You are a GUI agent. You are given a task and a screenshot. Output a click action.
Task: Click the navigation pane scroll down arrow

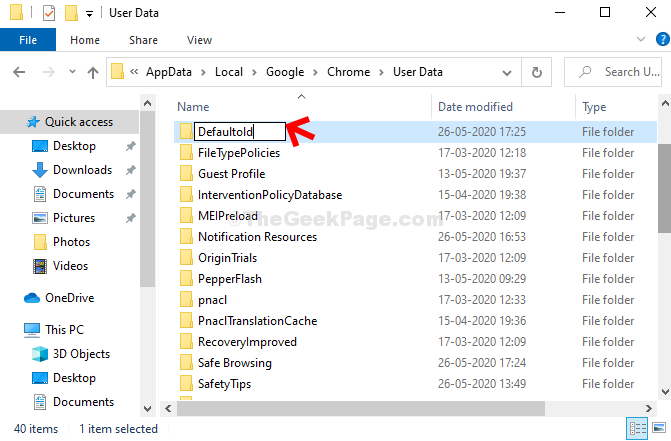coord(147,408)
